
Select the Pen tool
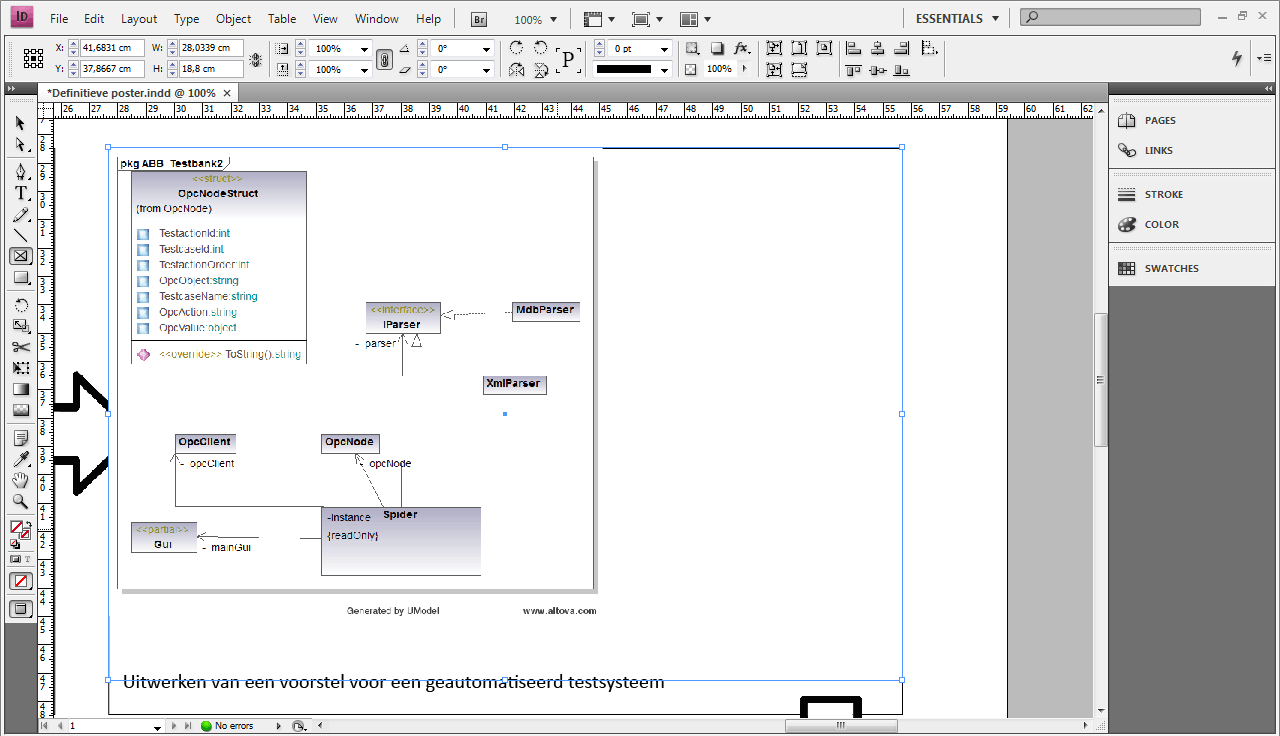point(20,171)
